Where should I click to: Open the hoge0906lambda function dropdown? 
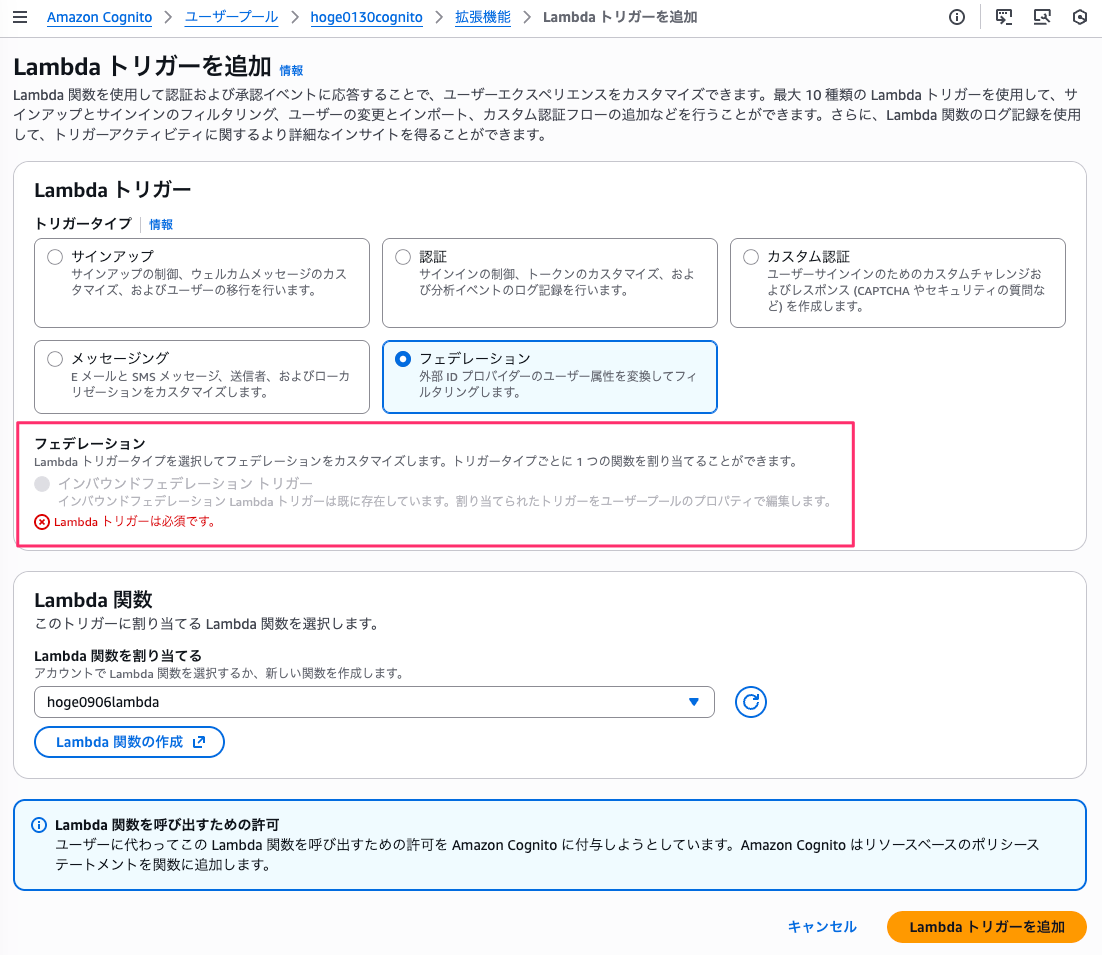point(374,702)
